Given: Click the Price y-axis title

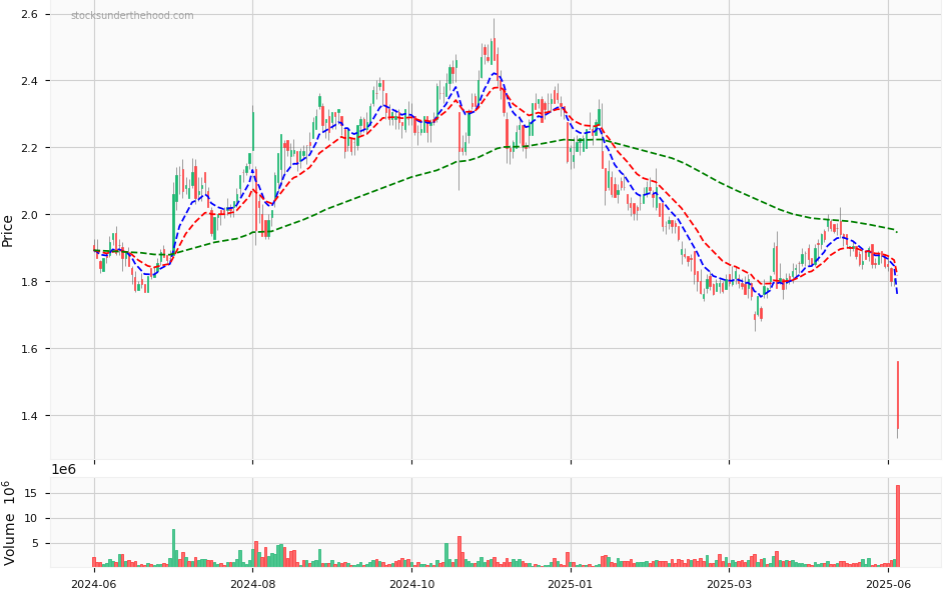Looking at the screenshot, I should click(8, 230).
